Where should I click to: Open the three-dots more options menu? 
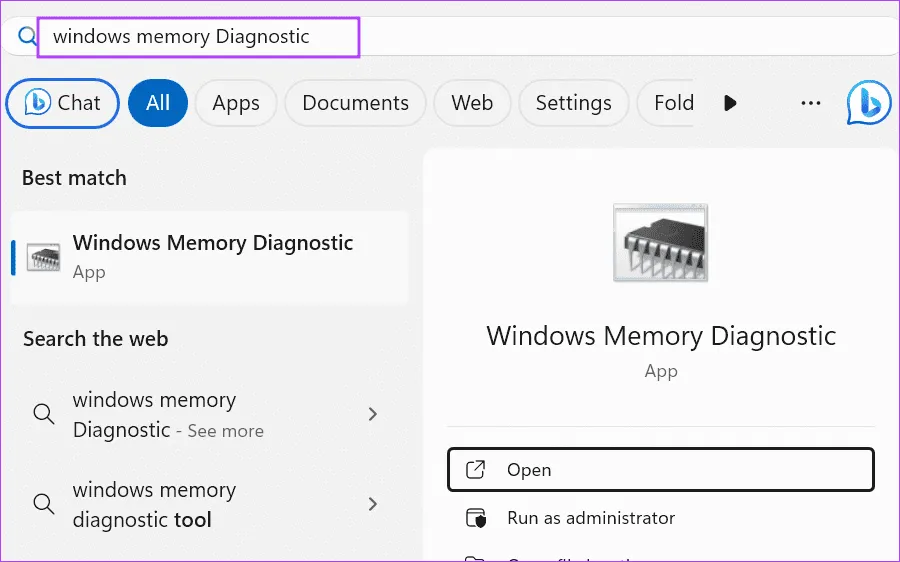coord(811,103)
